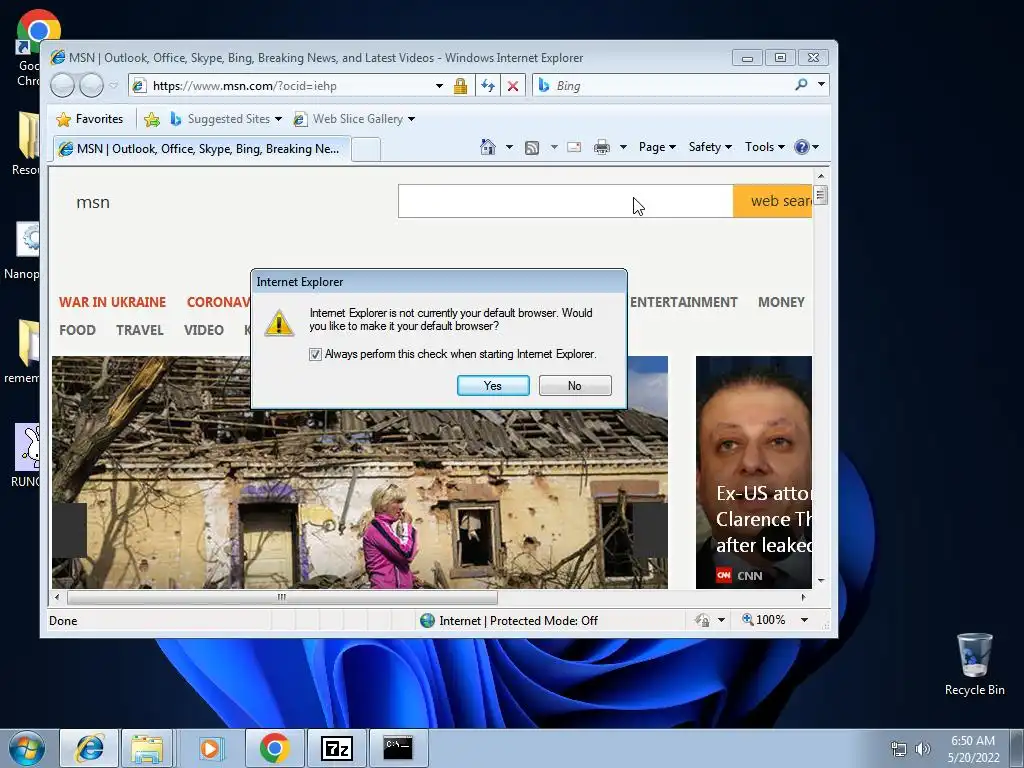Open the VIDEO category link

click(x=204, y=330)
